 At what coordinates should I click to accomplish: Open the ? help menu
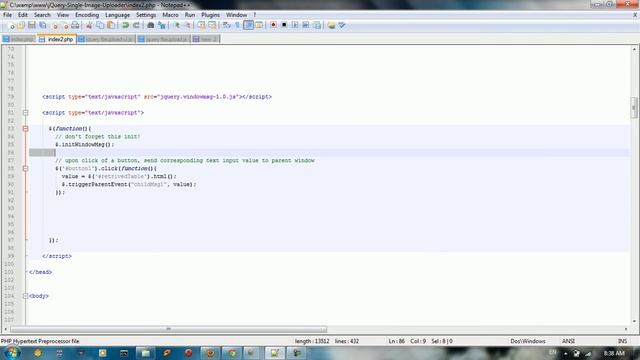pos(255,15)
